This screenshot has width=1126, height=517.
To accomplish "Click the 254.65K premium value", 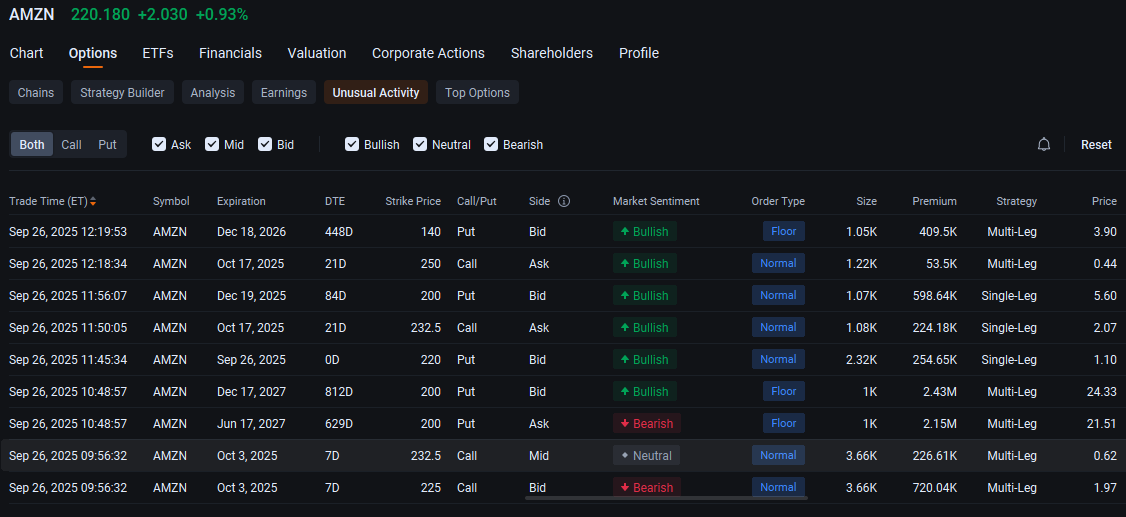I will (934, 360).
